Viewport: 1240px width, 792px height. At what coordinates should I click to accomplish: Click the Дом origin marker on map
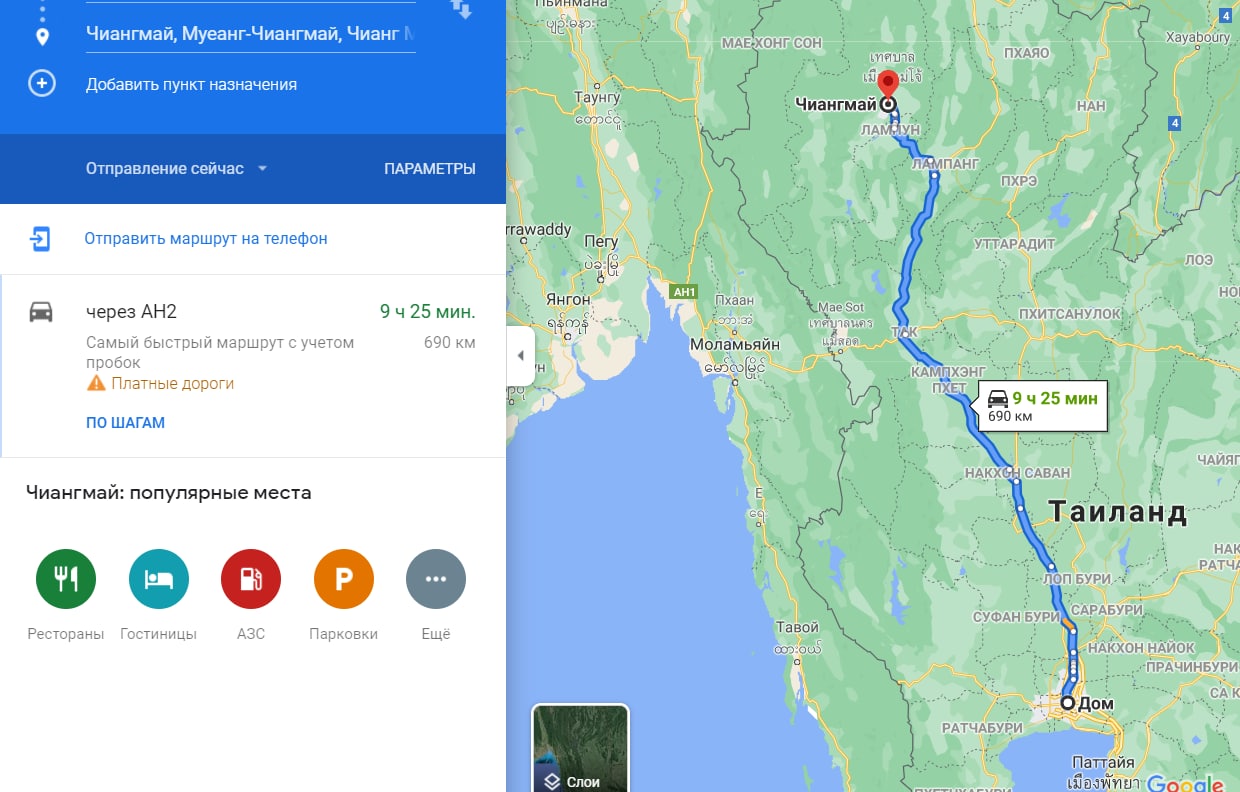(1067, 703)
